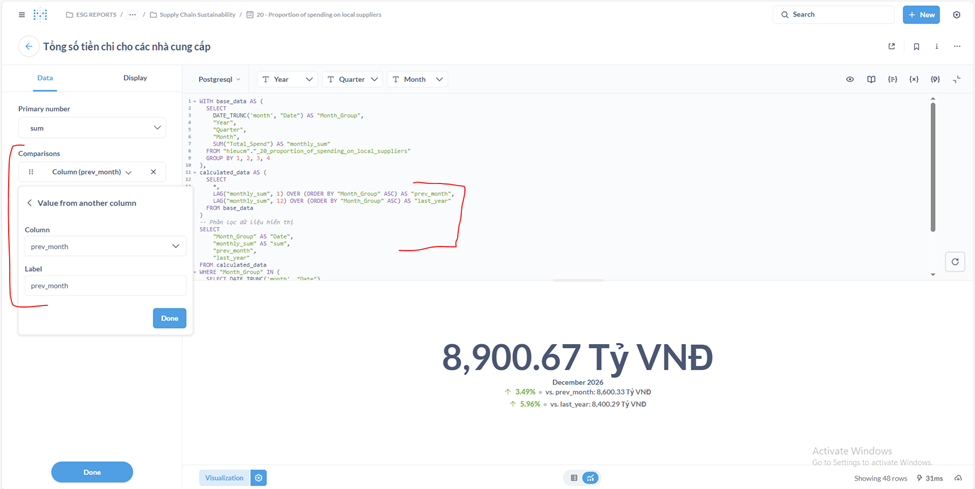Open the Column prev_month dropdown

coord(105,246)
